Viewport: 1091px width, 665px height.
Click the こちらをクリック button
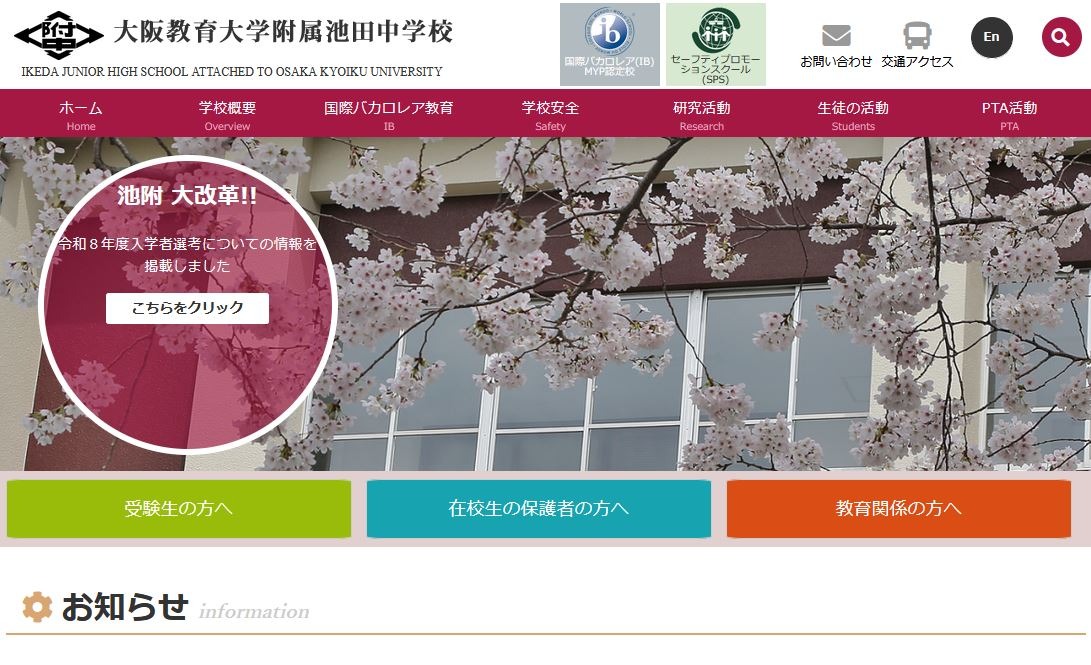(187, 308)
